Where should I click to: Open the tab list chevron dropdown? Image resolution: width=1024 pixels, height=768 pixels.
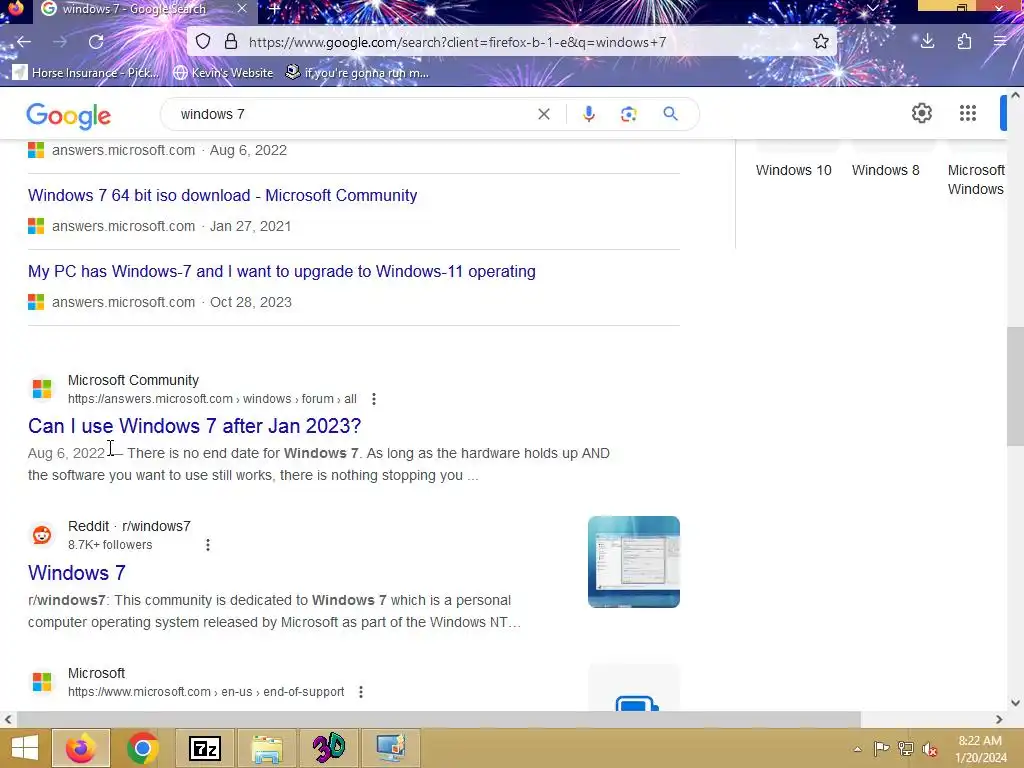[x=872, y=8]
